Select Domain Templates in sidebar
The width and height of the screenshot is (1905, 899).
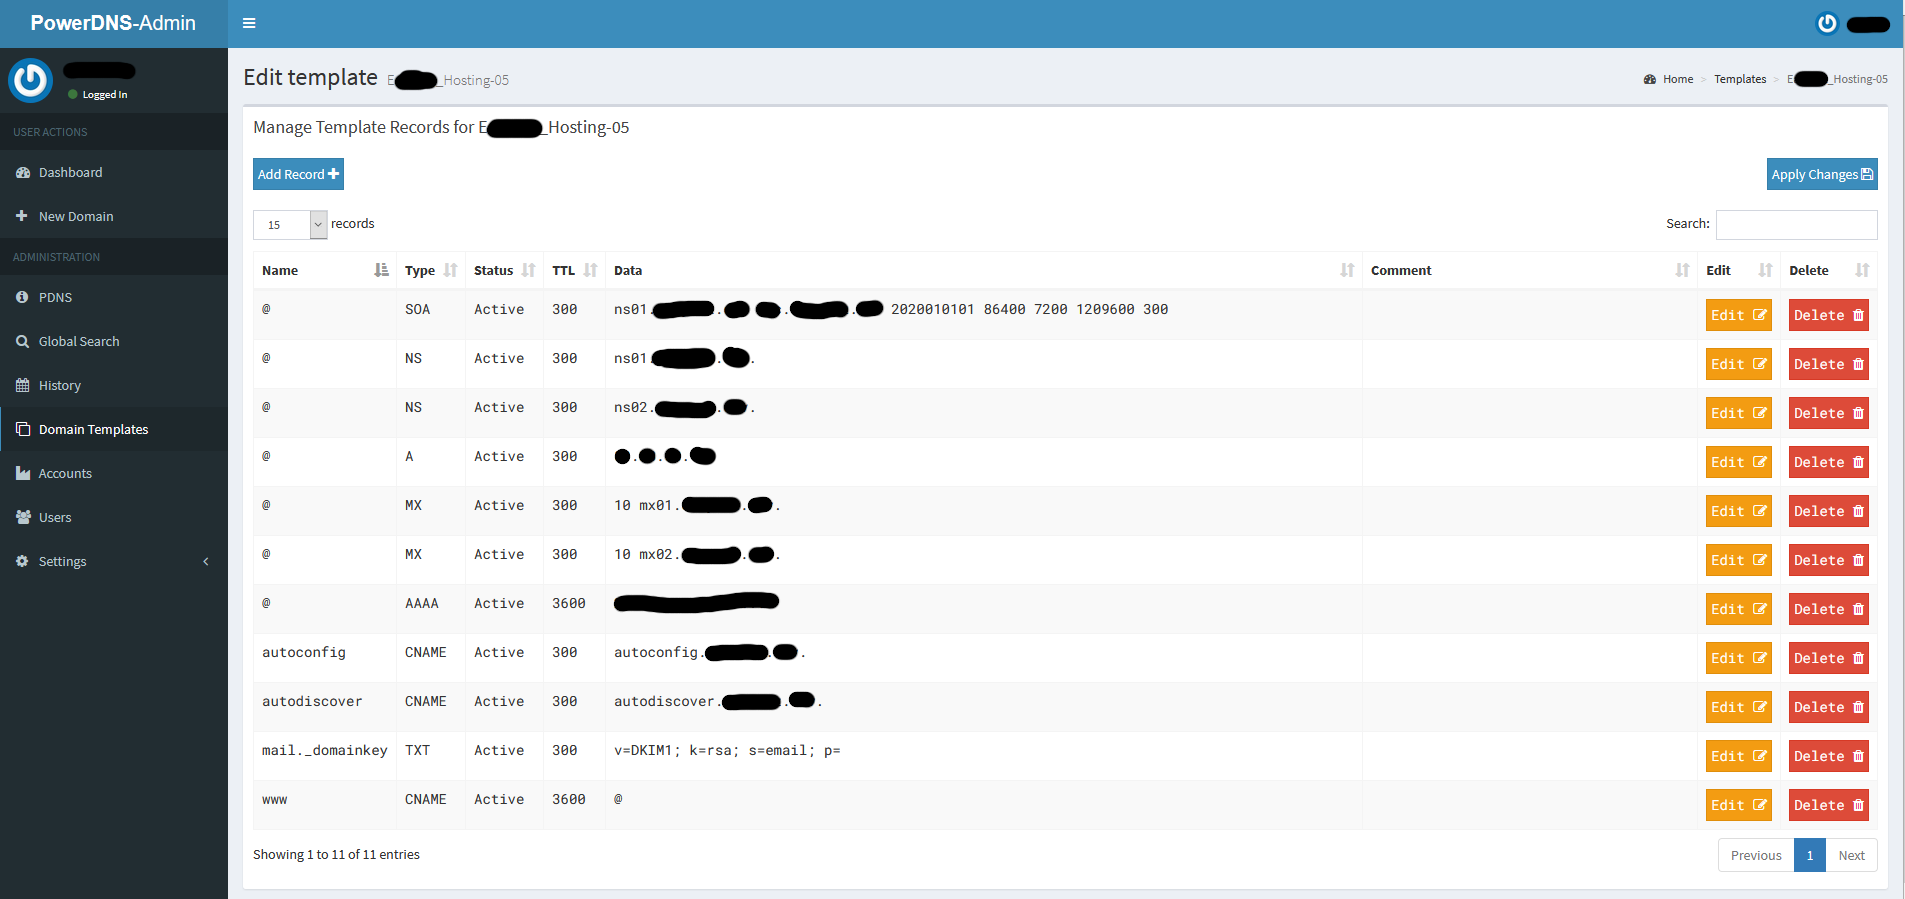point(114,429)
